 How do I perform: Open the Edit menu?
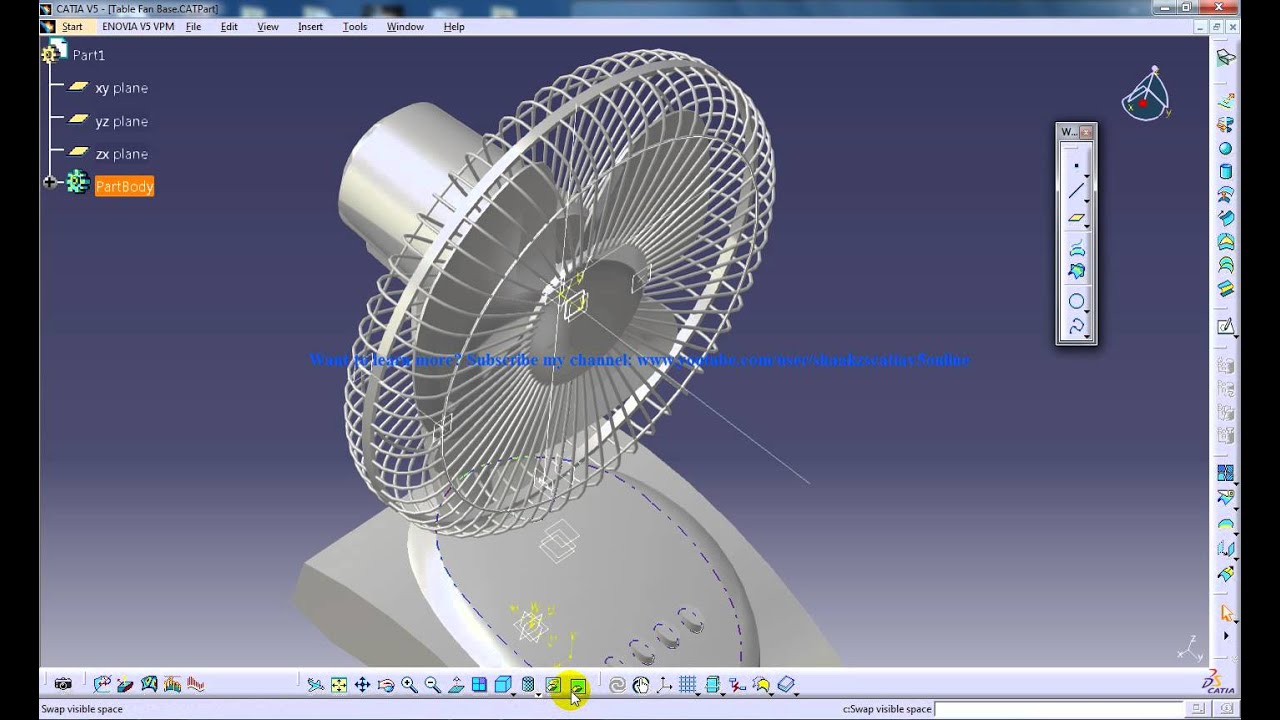coord(229,27)
